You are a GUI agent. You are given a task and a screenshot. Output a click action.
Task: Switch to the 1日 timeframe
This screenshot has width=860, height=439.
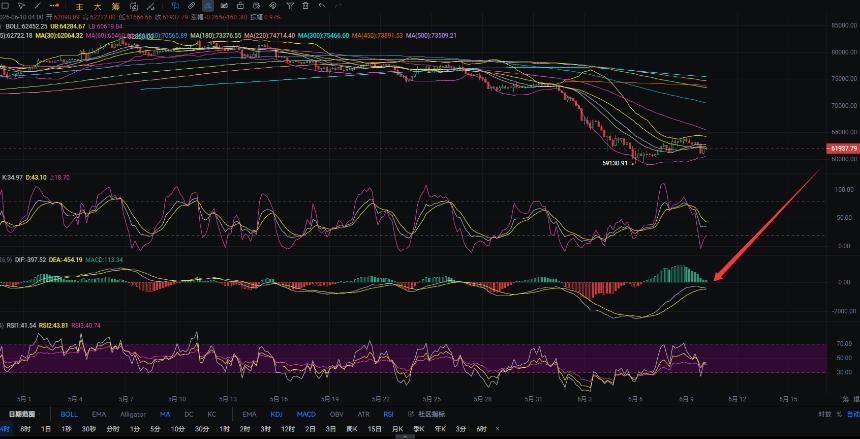[x=46, y=429]
